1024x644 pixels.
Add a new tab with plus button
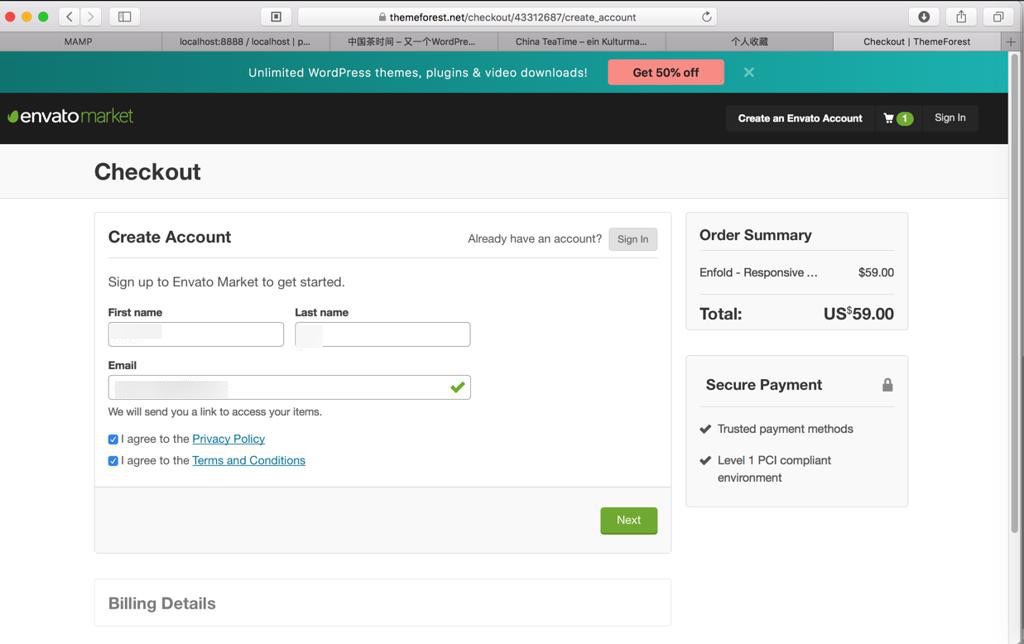[x=1011, y=42]
